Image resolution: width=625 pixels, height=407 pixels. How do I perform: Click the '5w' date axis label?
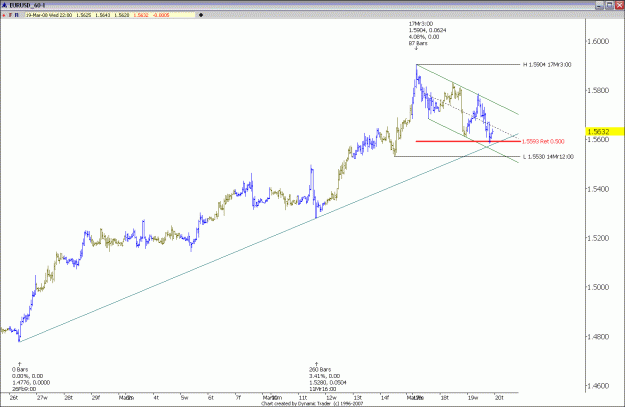(184, 397)
